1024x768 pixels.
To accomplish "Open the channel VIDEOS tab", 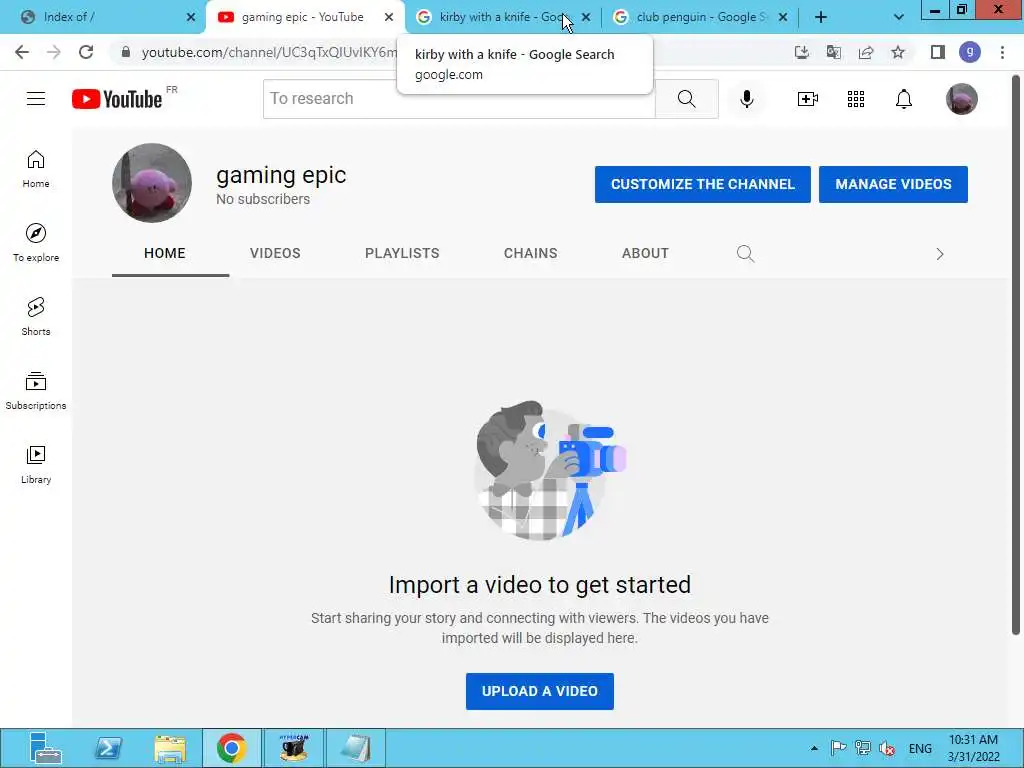I will point(275,253).
